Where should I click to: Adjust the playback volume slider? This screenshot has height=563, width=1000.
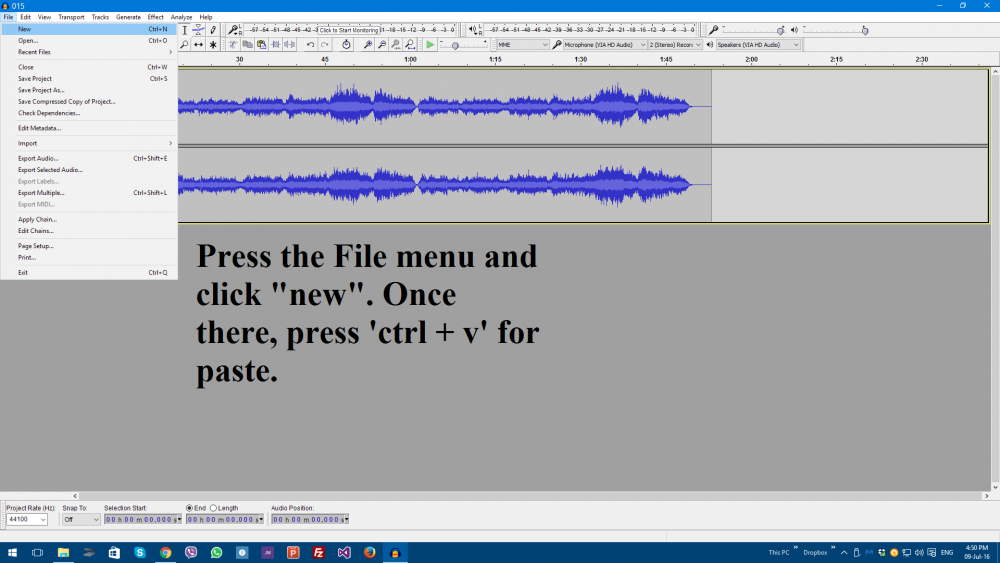tap(864, 31)
